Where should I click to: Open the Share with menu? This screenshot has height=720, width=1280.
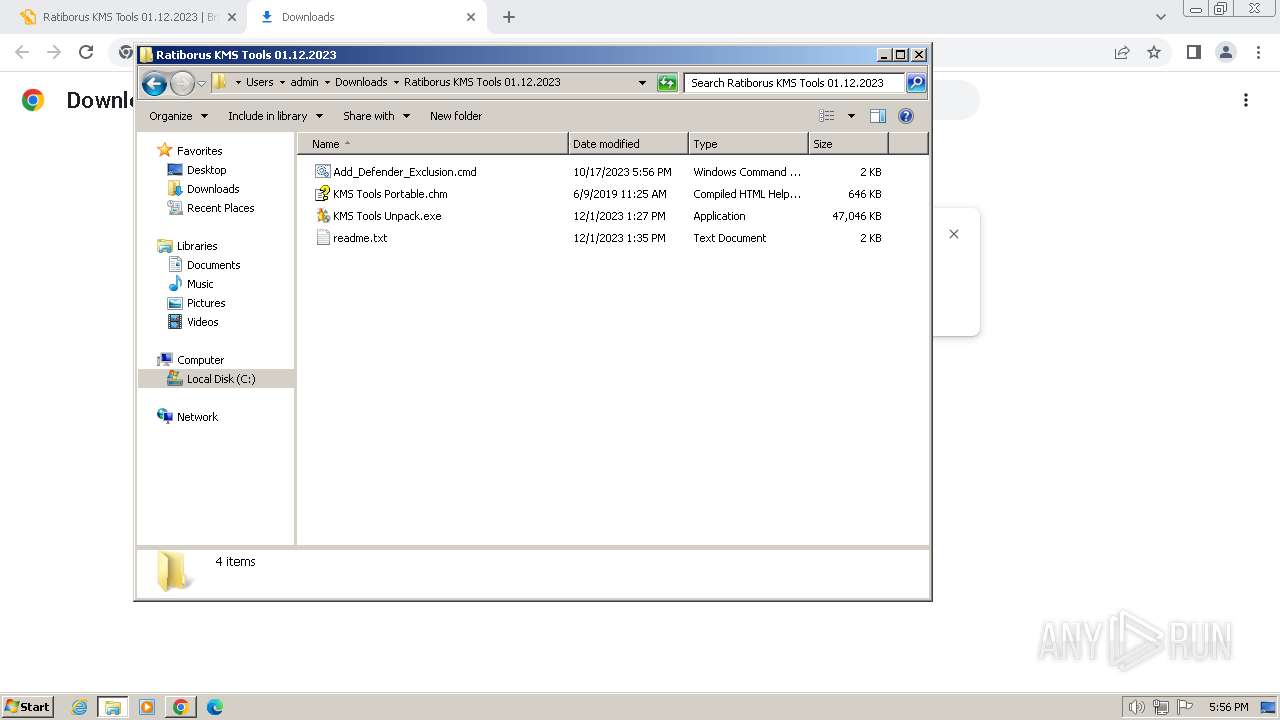point(376,116)
